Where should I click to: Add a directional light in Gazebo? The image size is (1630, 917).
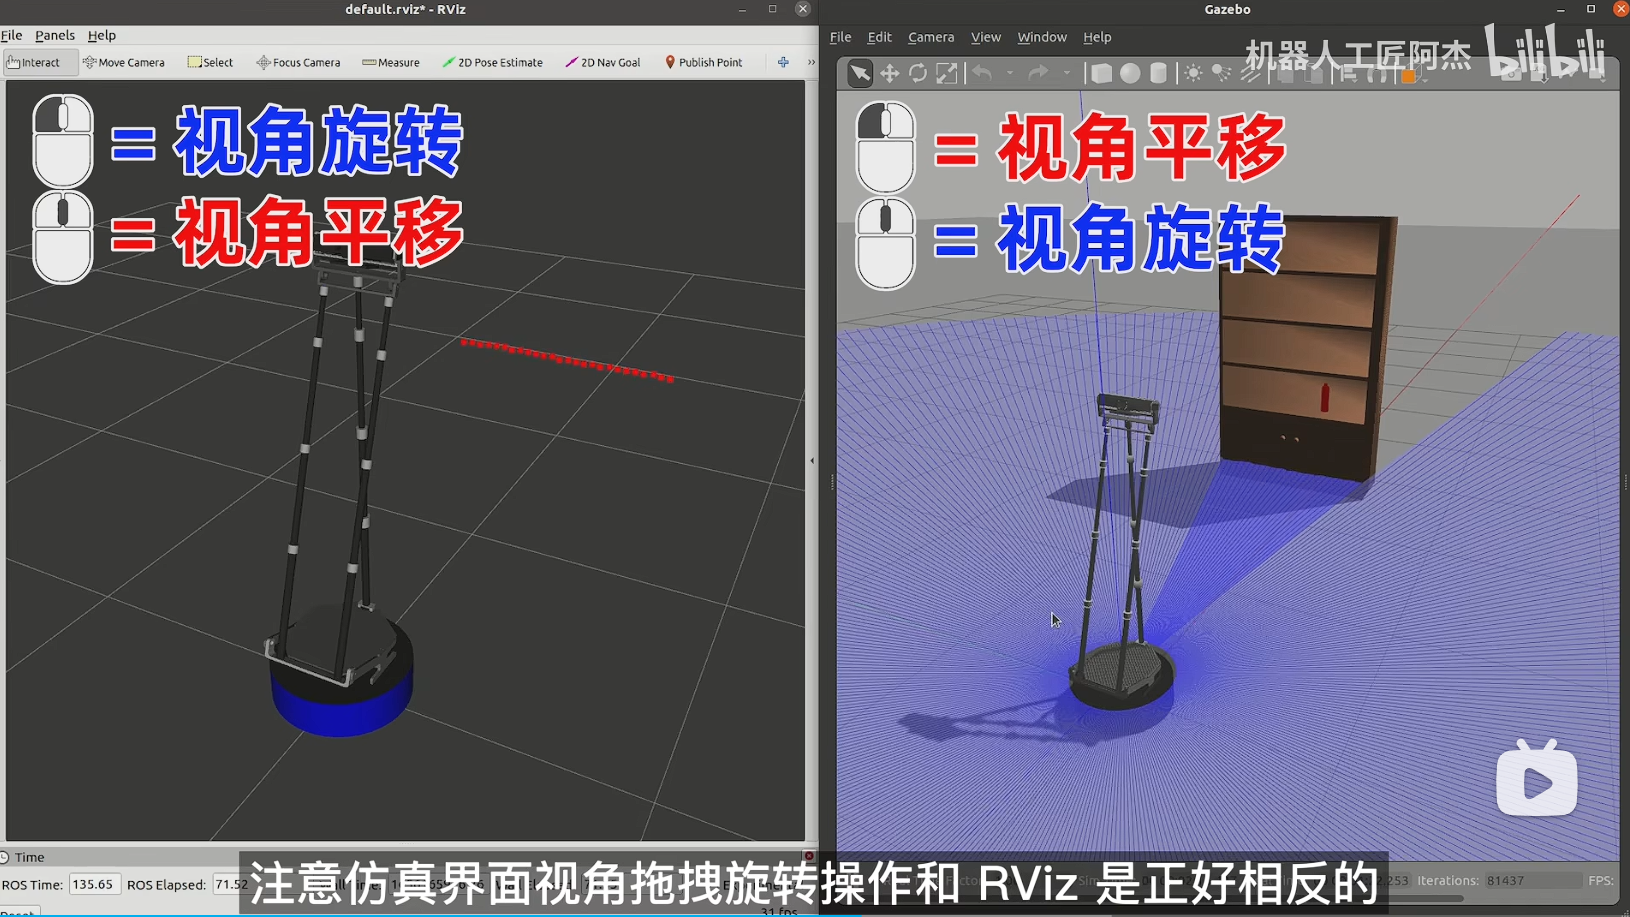[x=1250, y=73]
